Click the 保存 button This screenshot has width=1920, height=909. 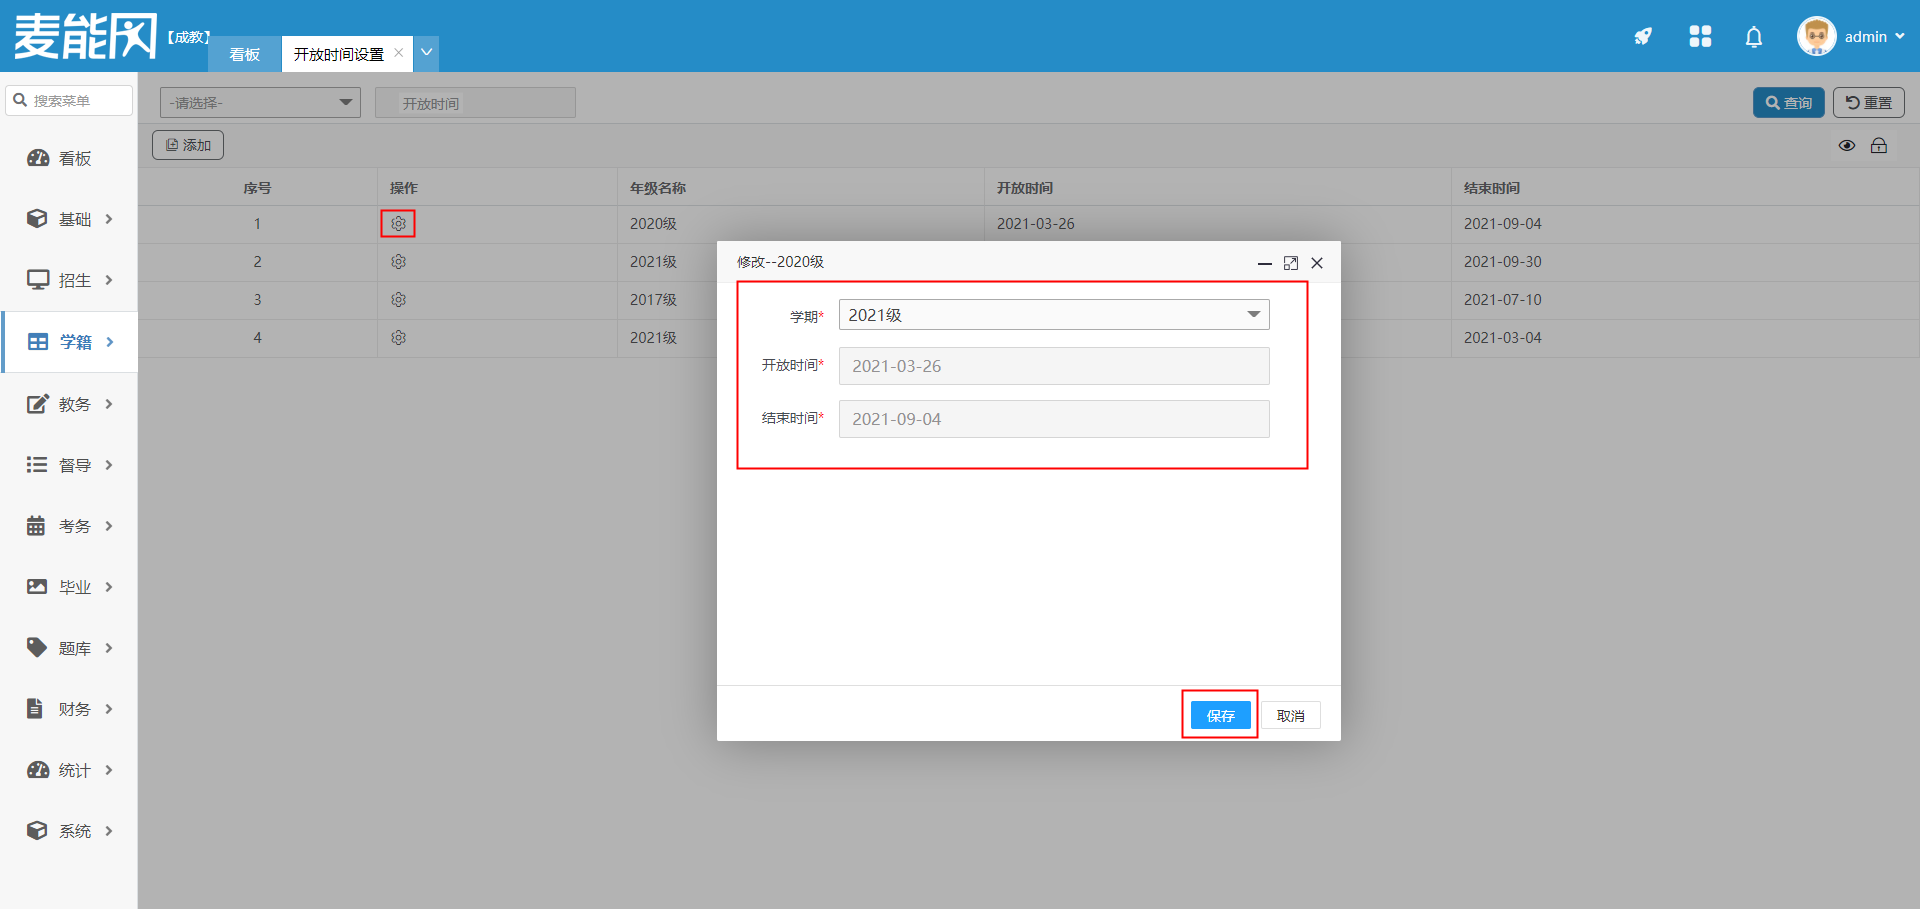(1220, 716)
